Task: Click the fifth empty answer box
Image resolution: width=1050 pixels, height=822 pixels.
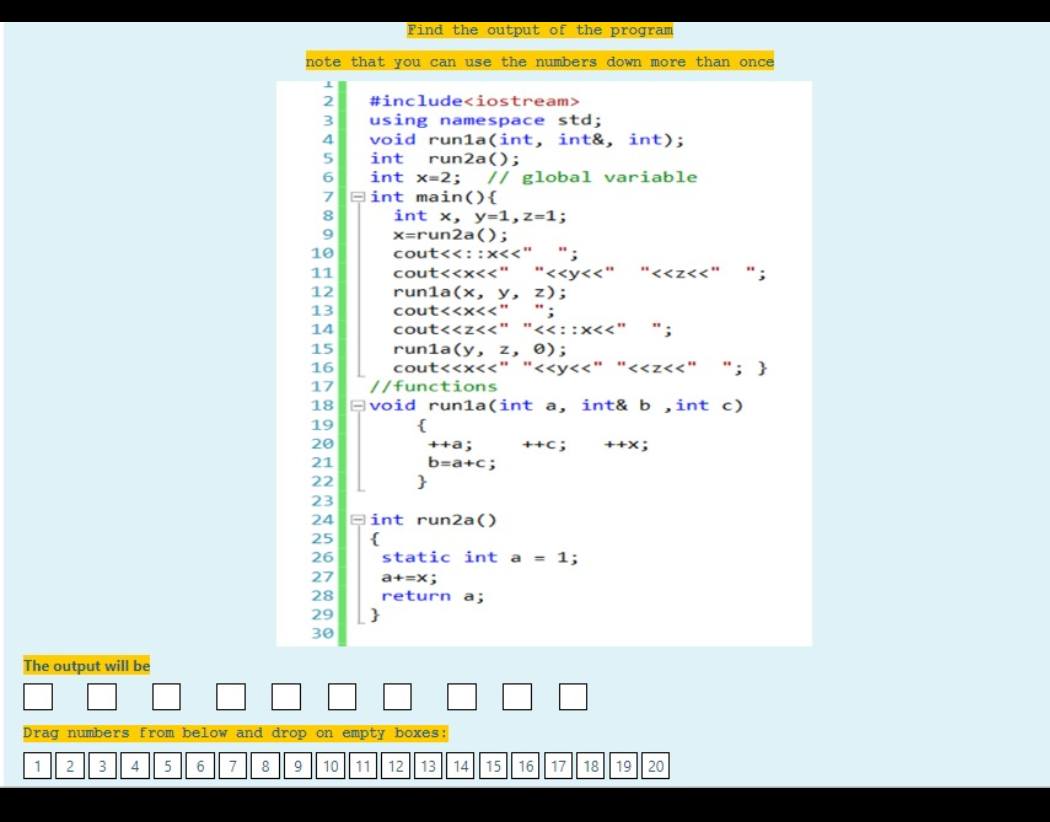Action: point(288,696)
